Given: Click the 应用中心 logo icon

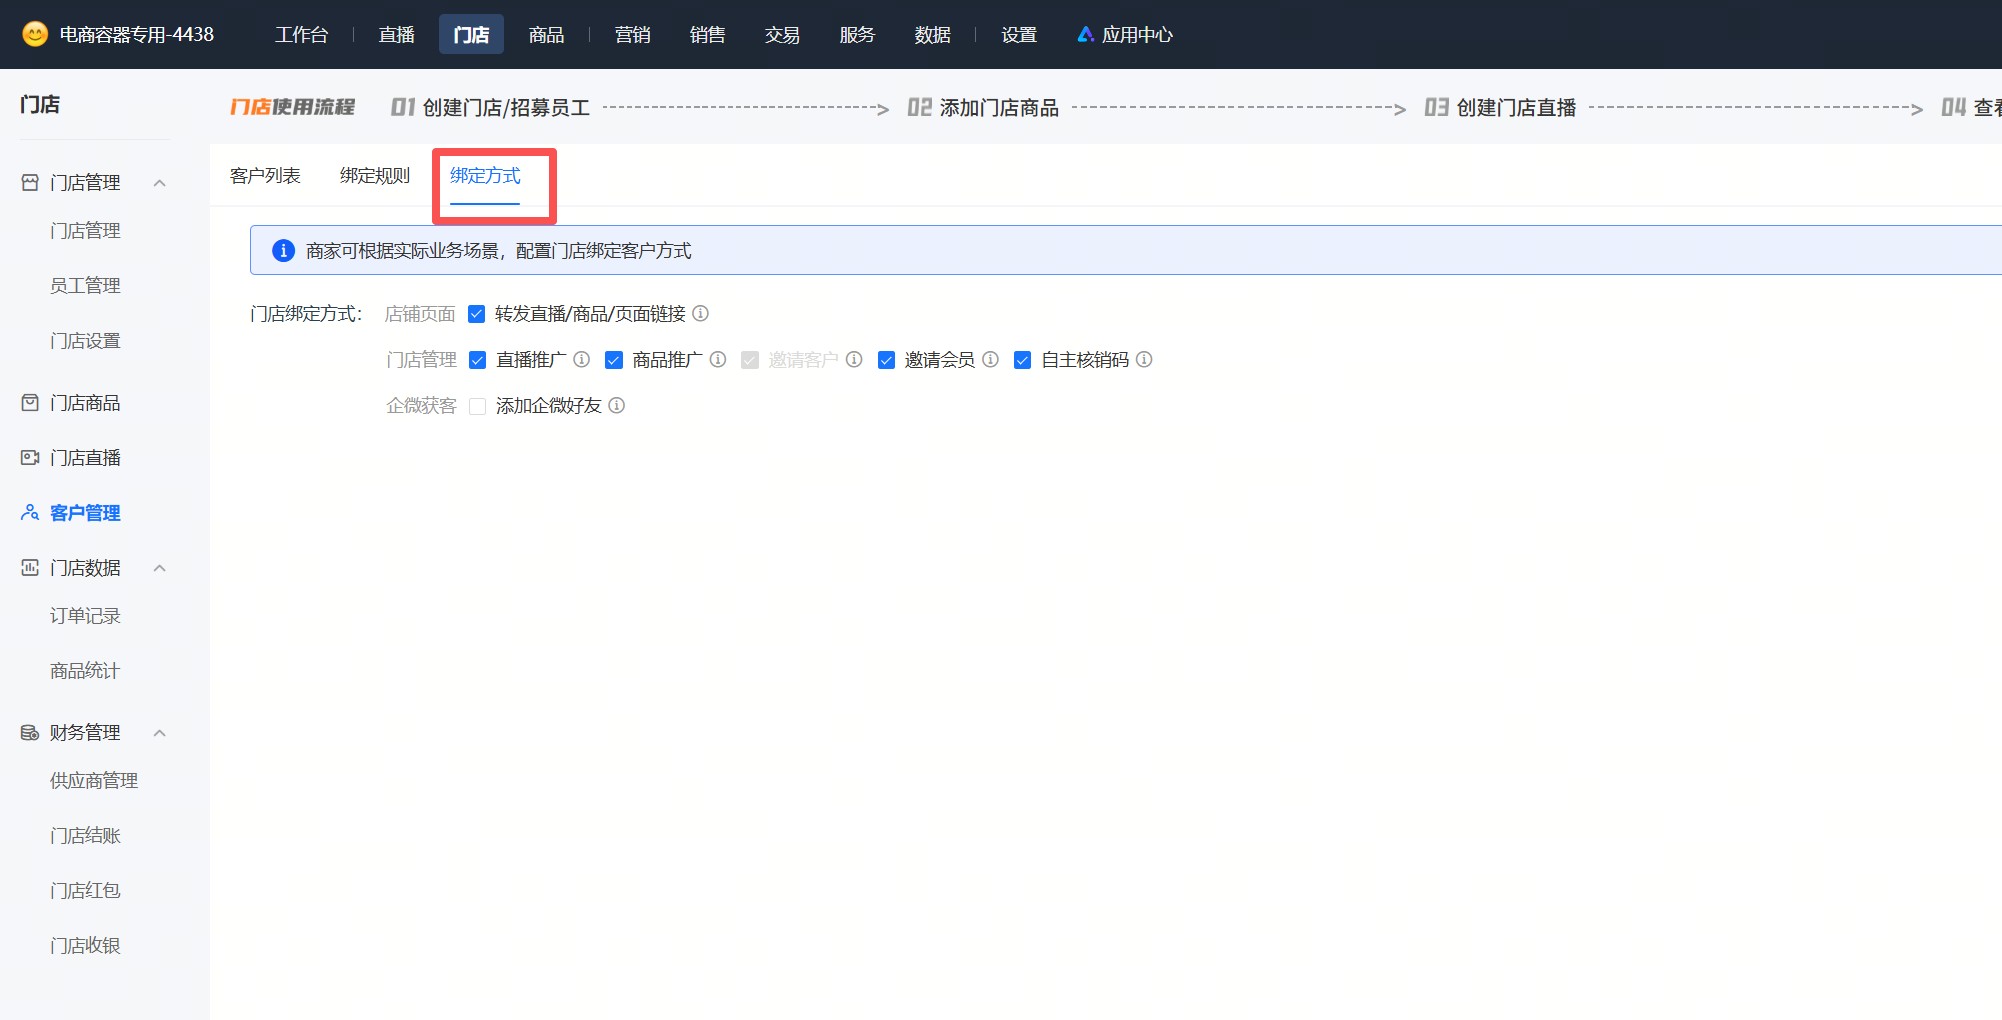Looking at the screenshot, I should tap(1085, 35).
